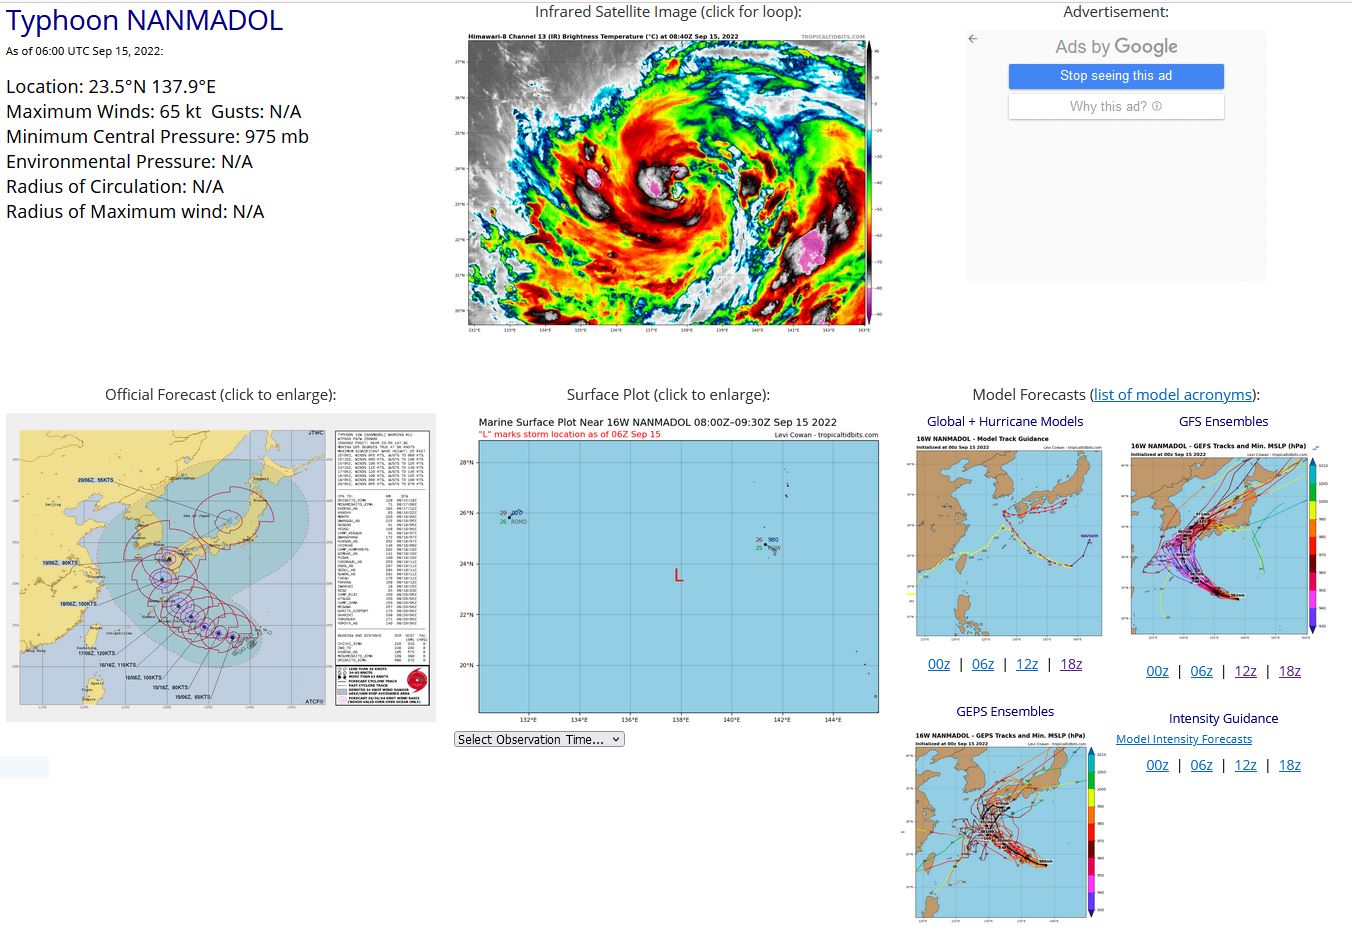Select 06z under GFS Ensembles
This screenshot has width=1352, height=941.
(x=1201, y=672)
